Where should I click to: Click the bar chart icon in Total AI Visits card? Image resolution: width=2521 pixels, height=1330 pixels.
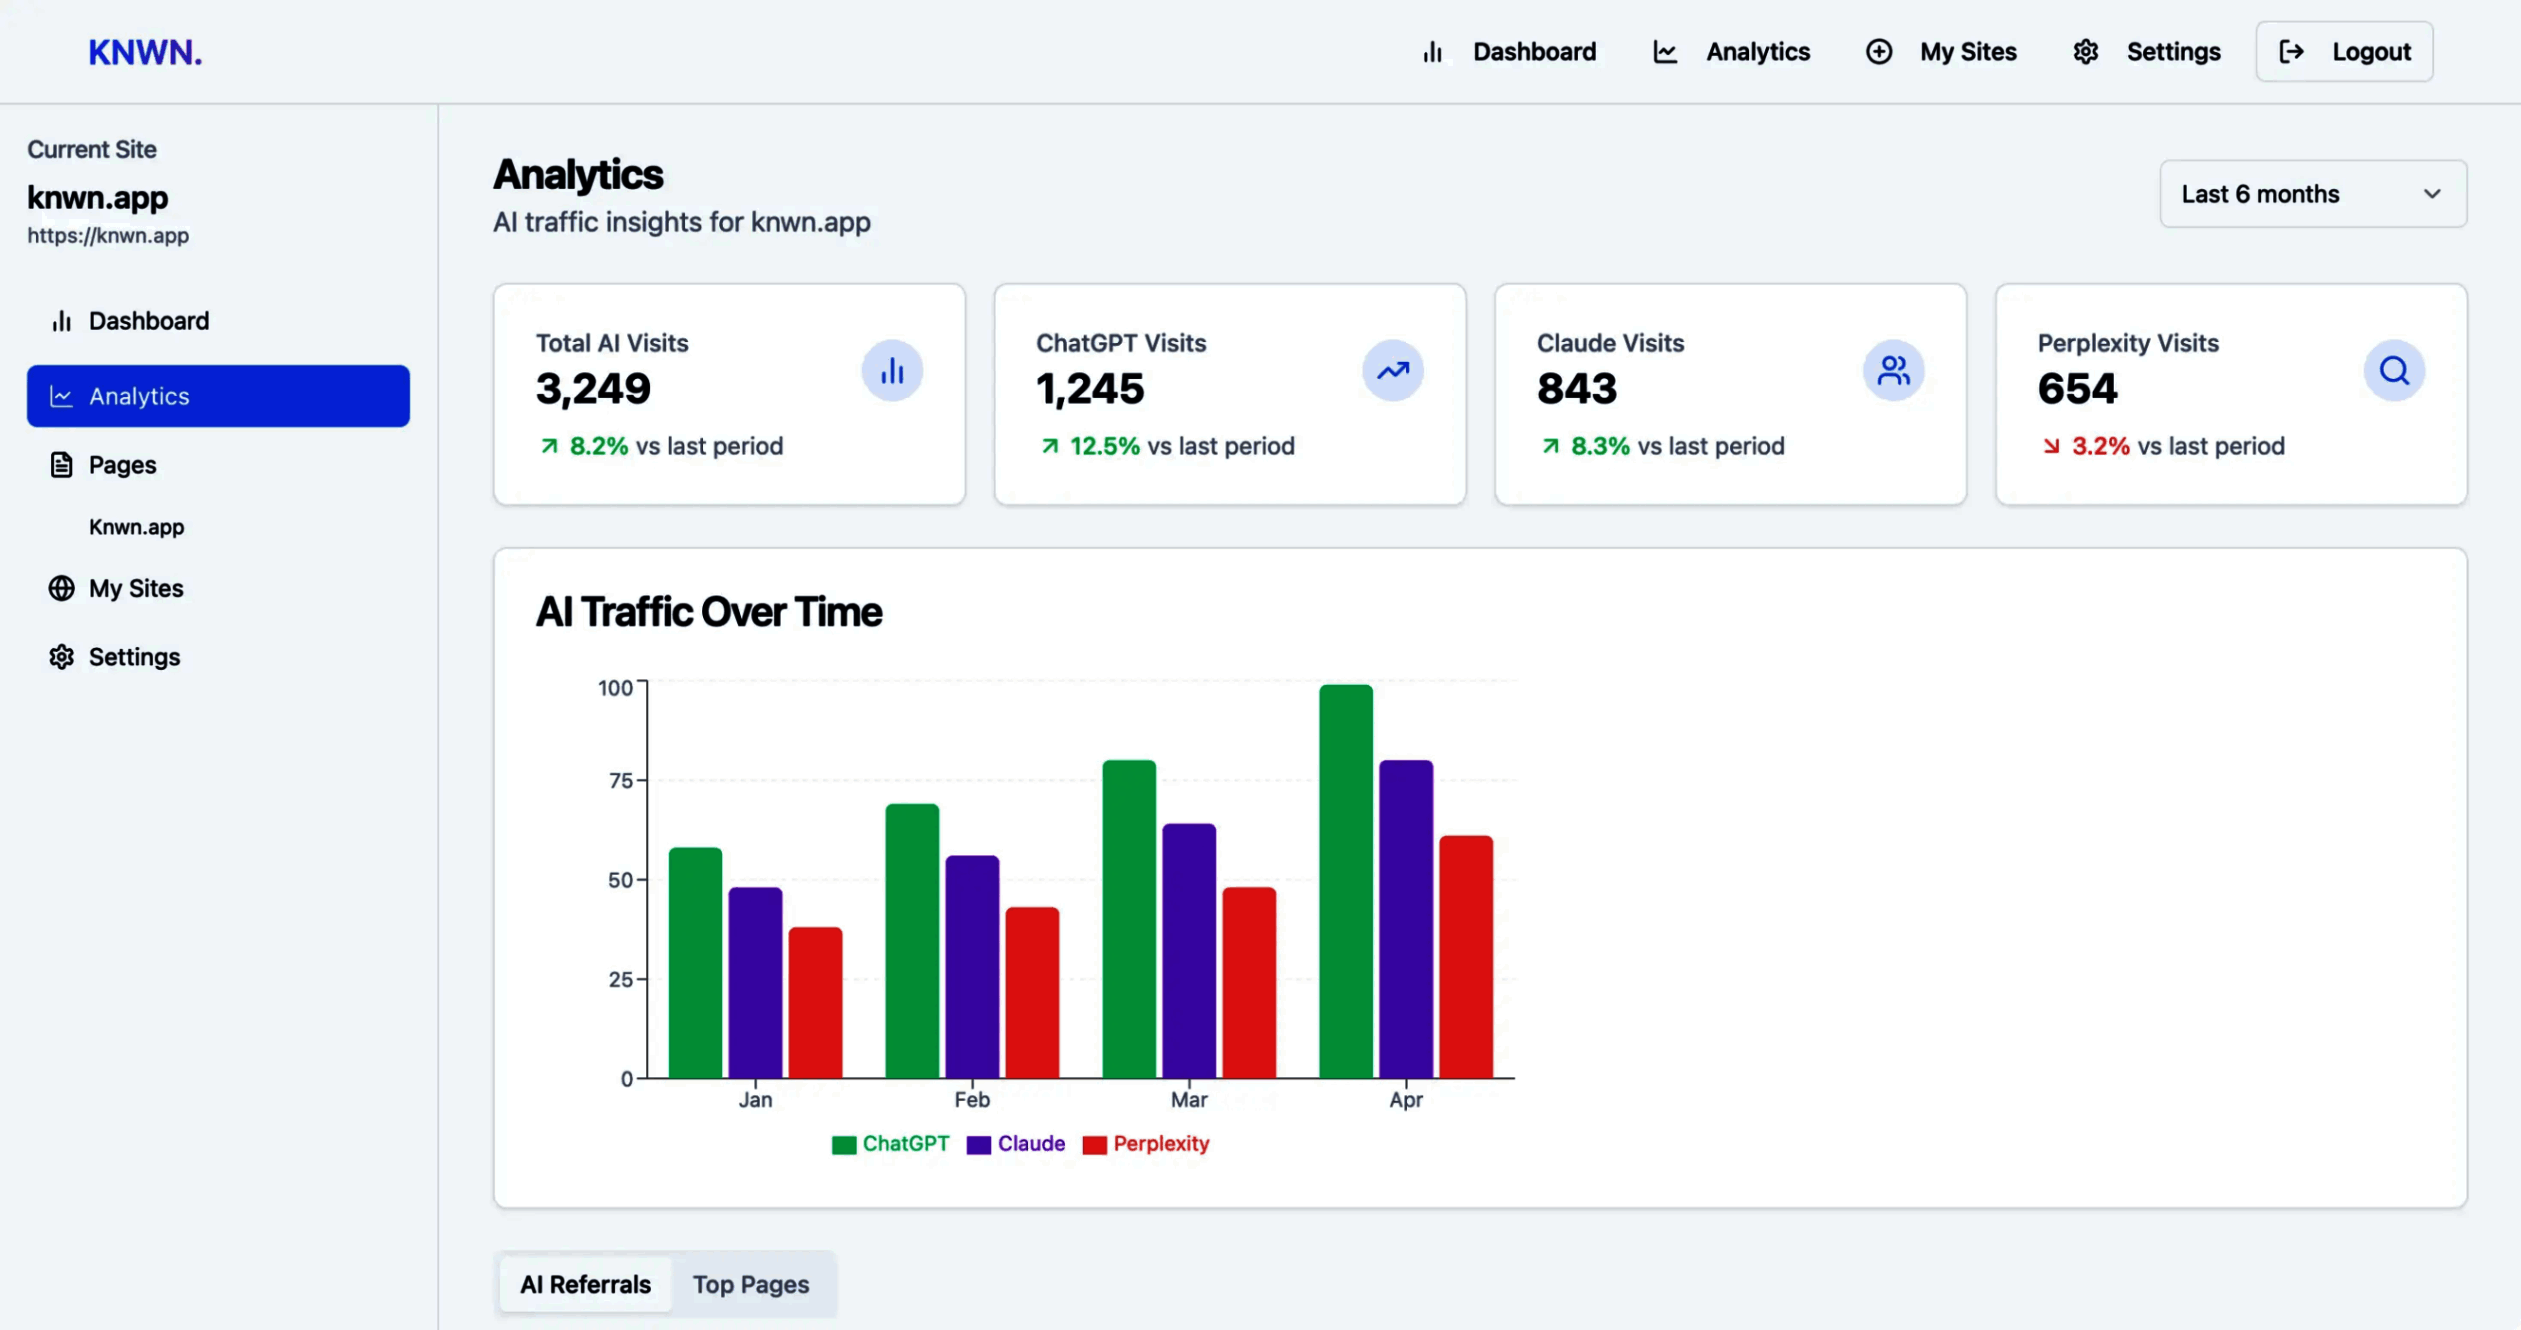pyautogui.click(x=891, y=371)
